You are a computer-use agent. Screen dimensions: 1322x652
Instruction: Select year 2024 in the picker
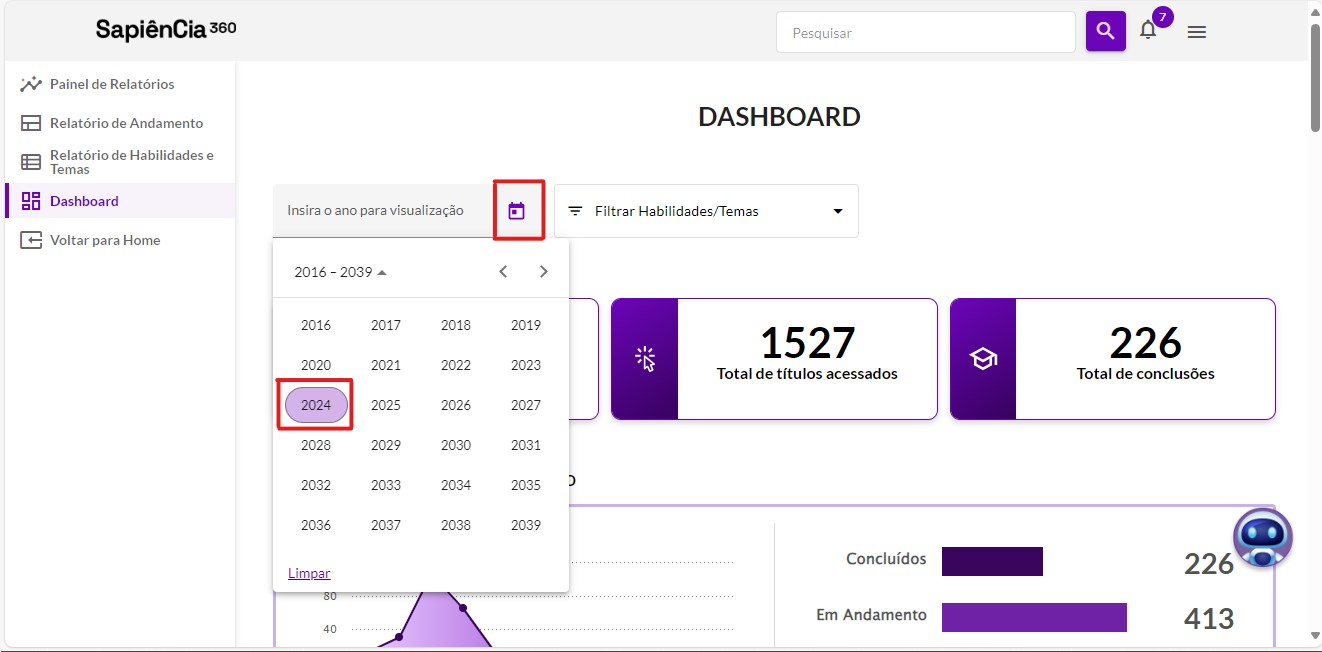(x=316, y=405)
